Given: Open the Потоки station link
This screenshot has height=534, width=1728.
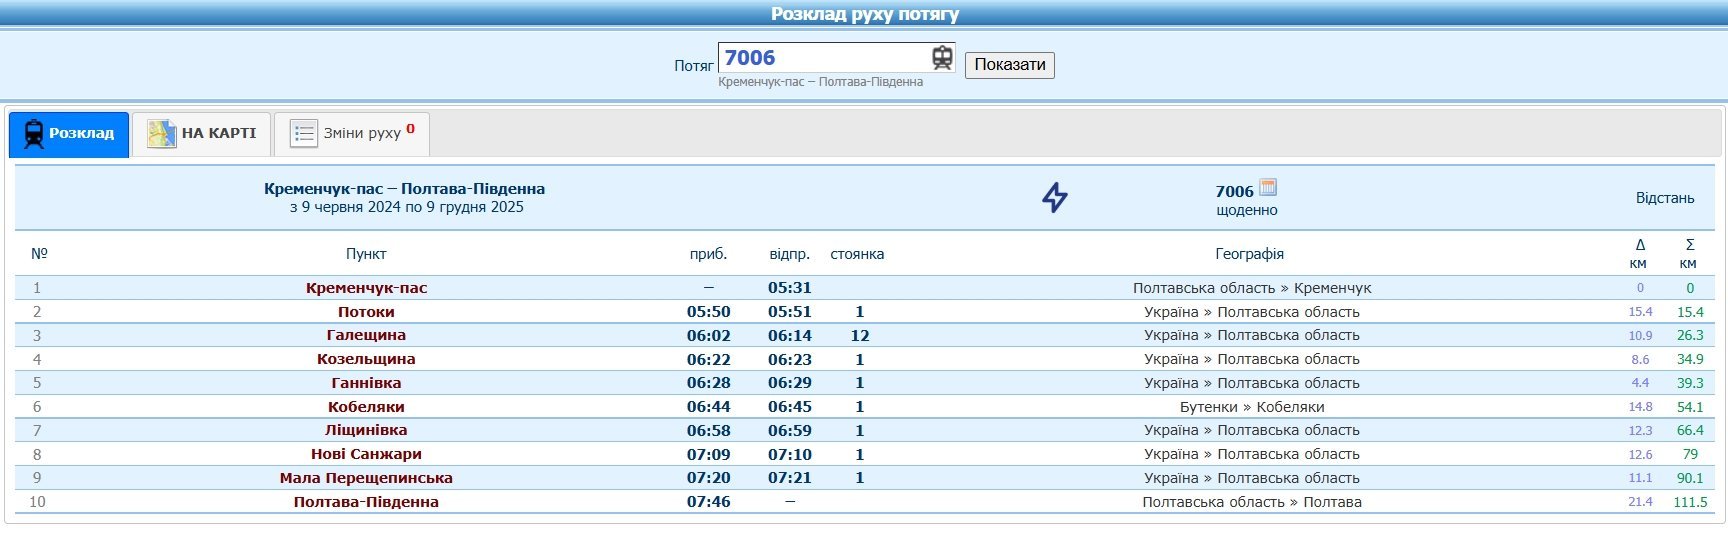Looking at the screenshot, I should [366, 312].
